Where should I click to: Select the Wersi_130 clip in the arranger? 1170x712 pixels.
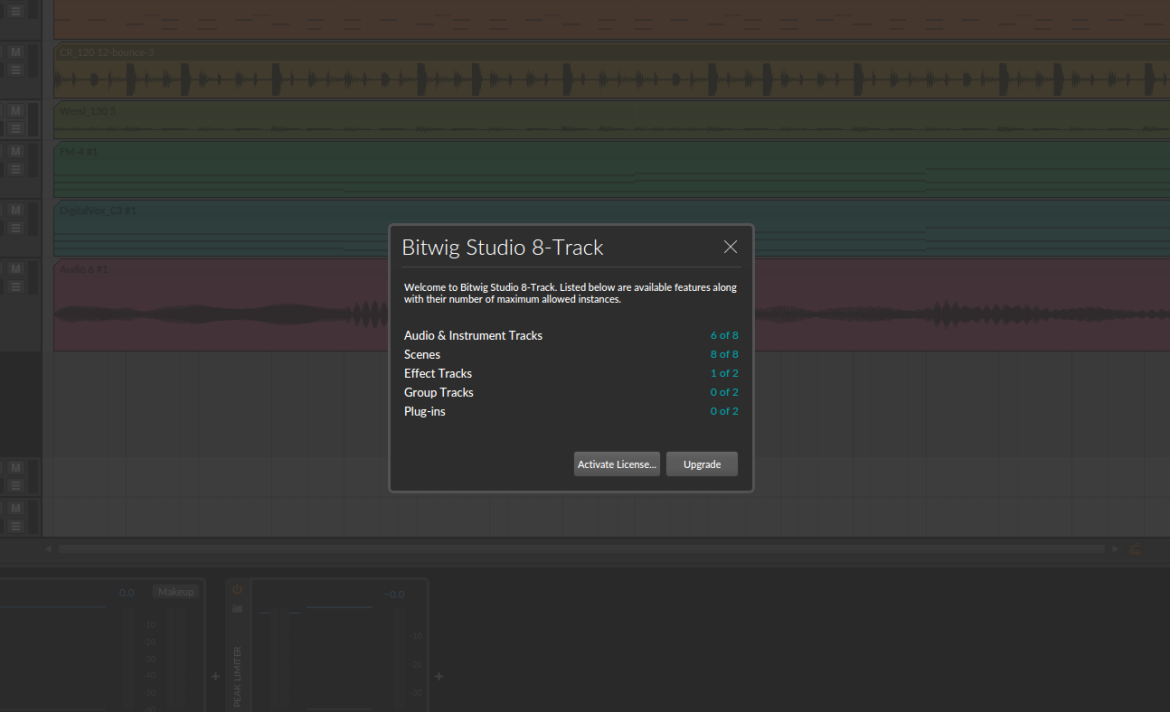pos(612,119)
